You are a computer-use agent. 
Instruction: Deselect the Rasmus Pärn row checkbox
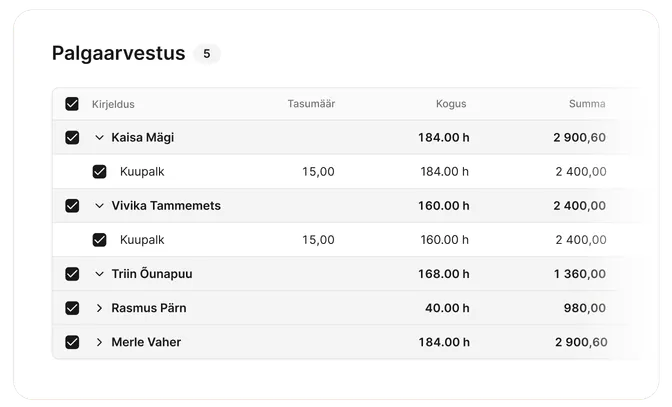72,308
